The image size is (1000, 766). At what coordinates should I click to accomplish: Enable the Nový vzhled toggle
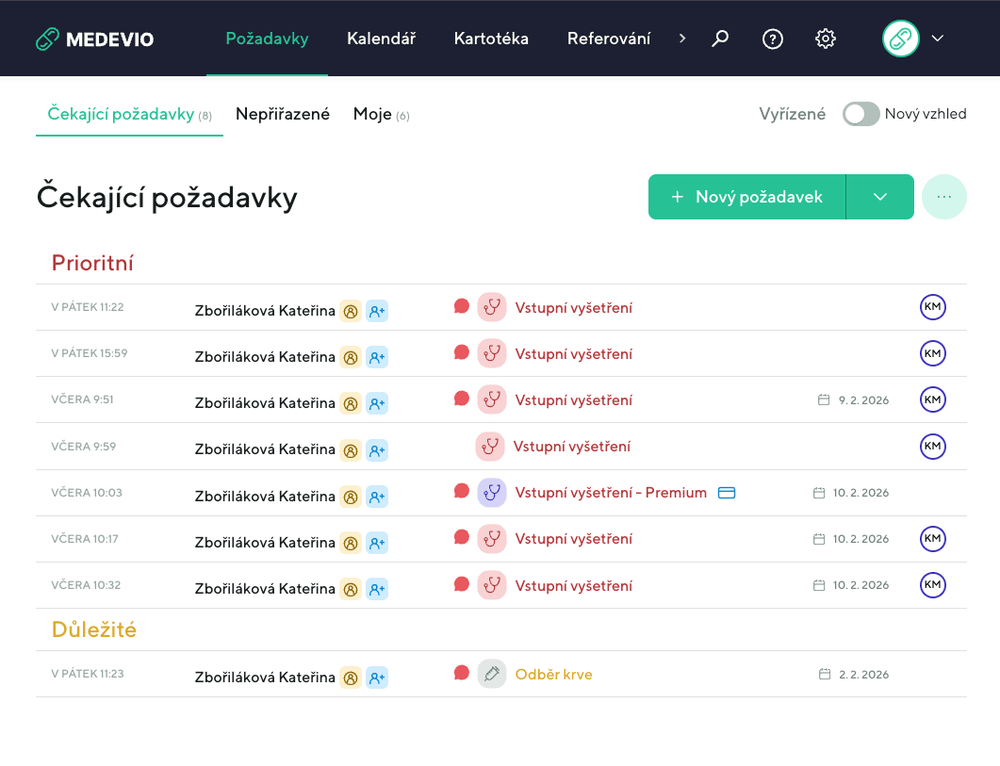[861, 114]
